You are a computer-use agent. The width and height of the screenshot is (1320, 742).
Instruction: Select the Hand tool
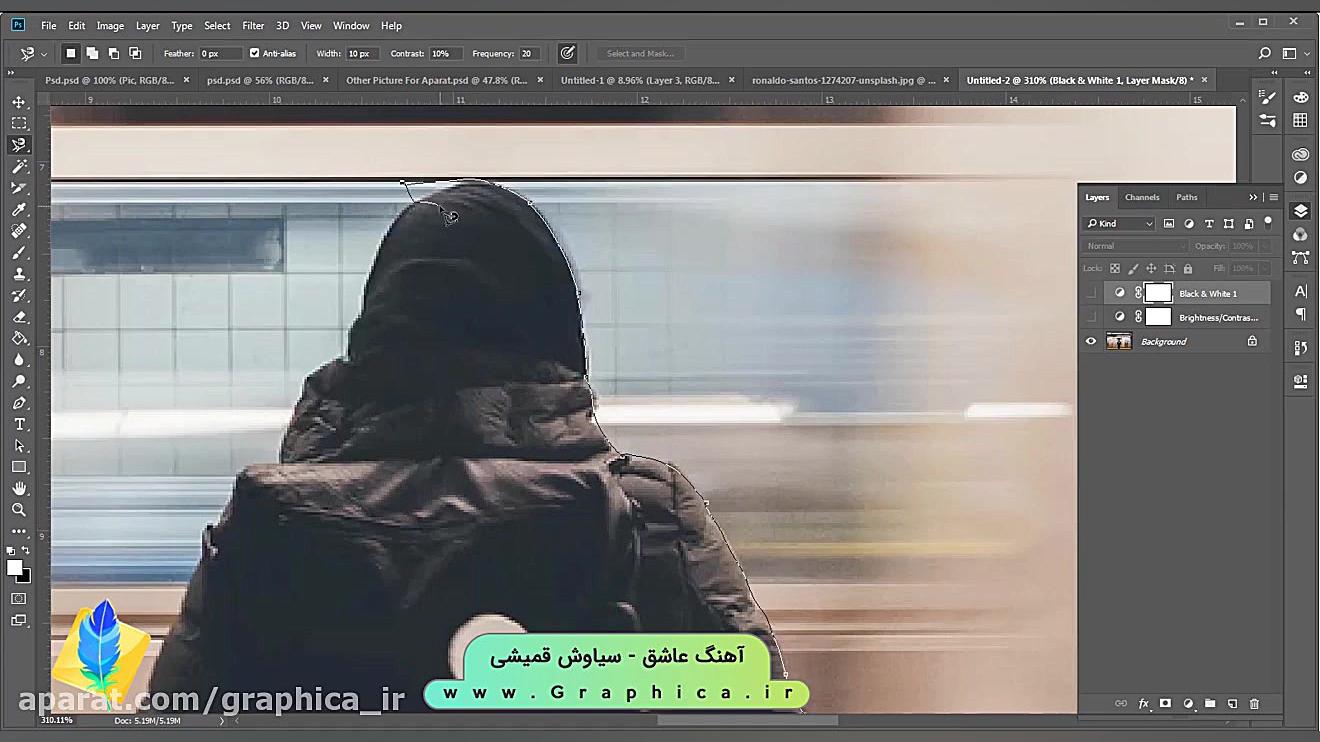tap(19, 488)
